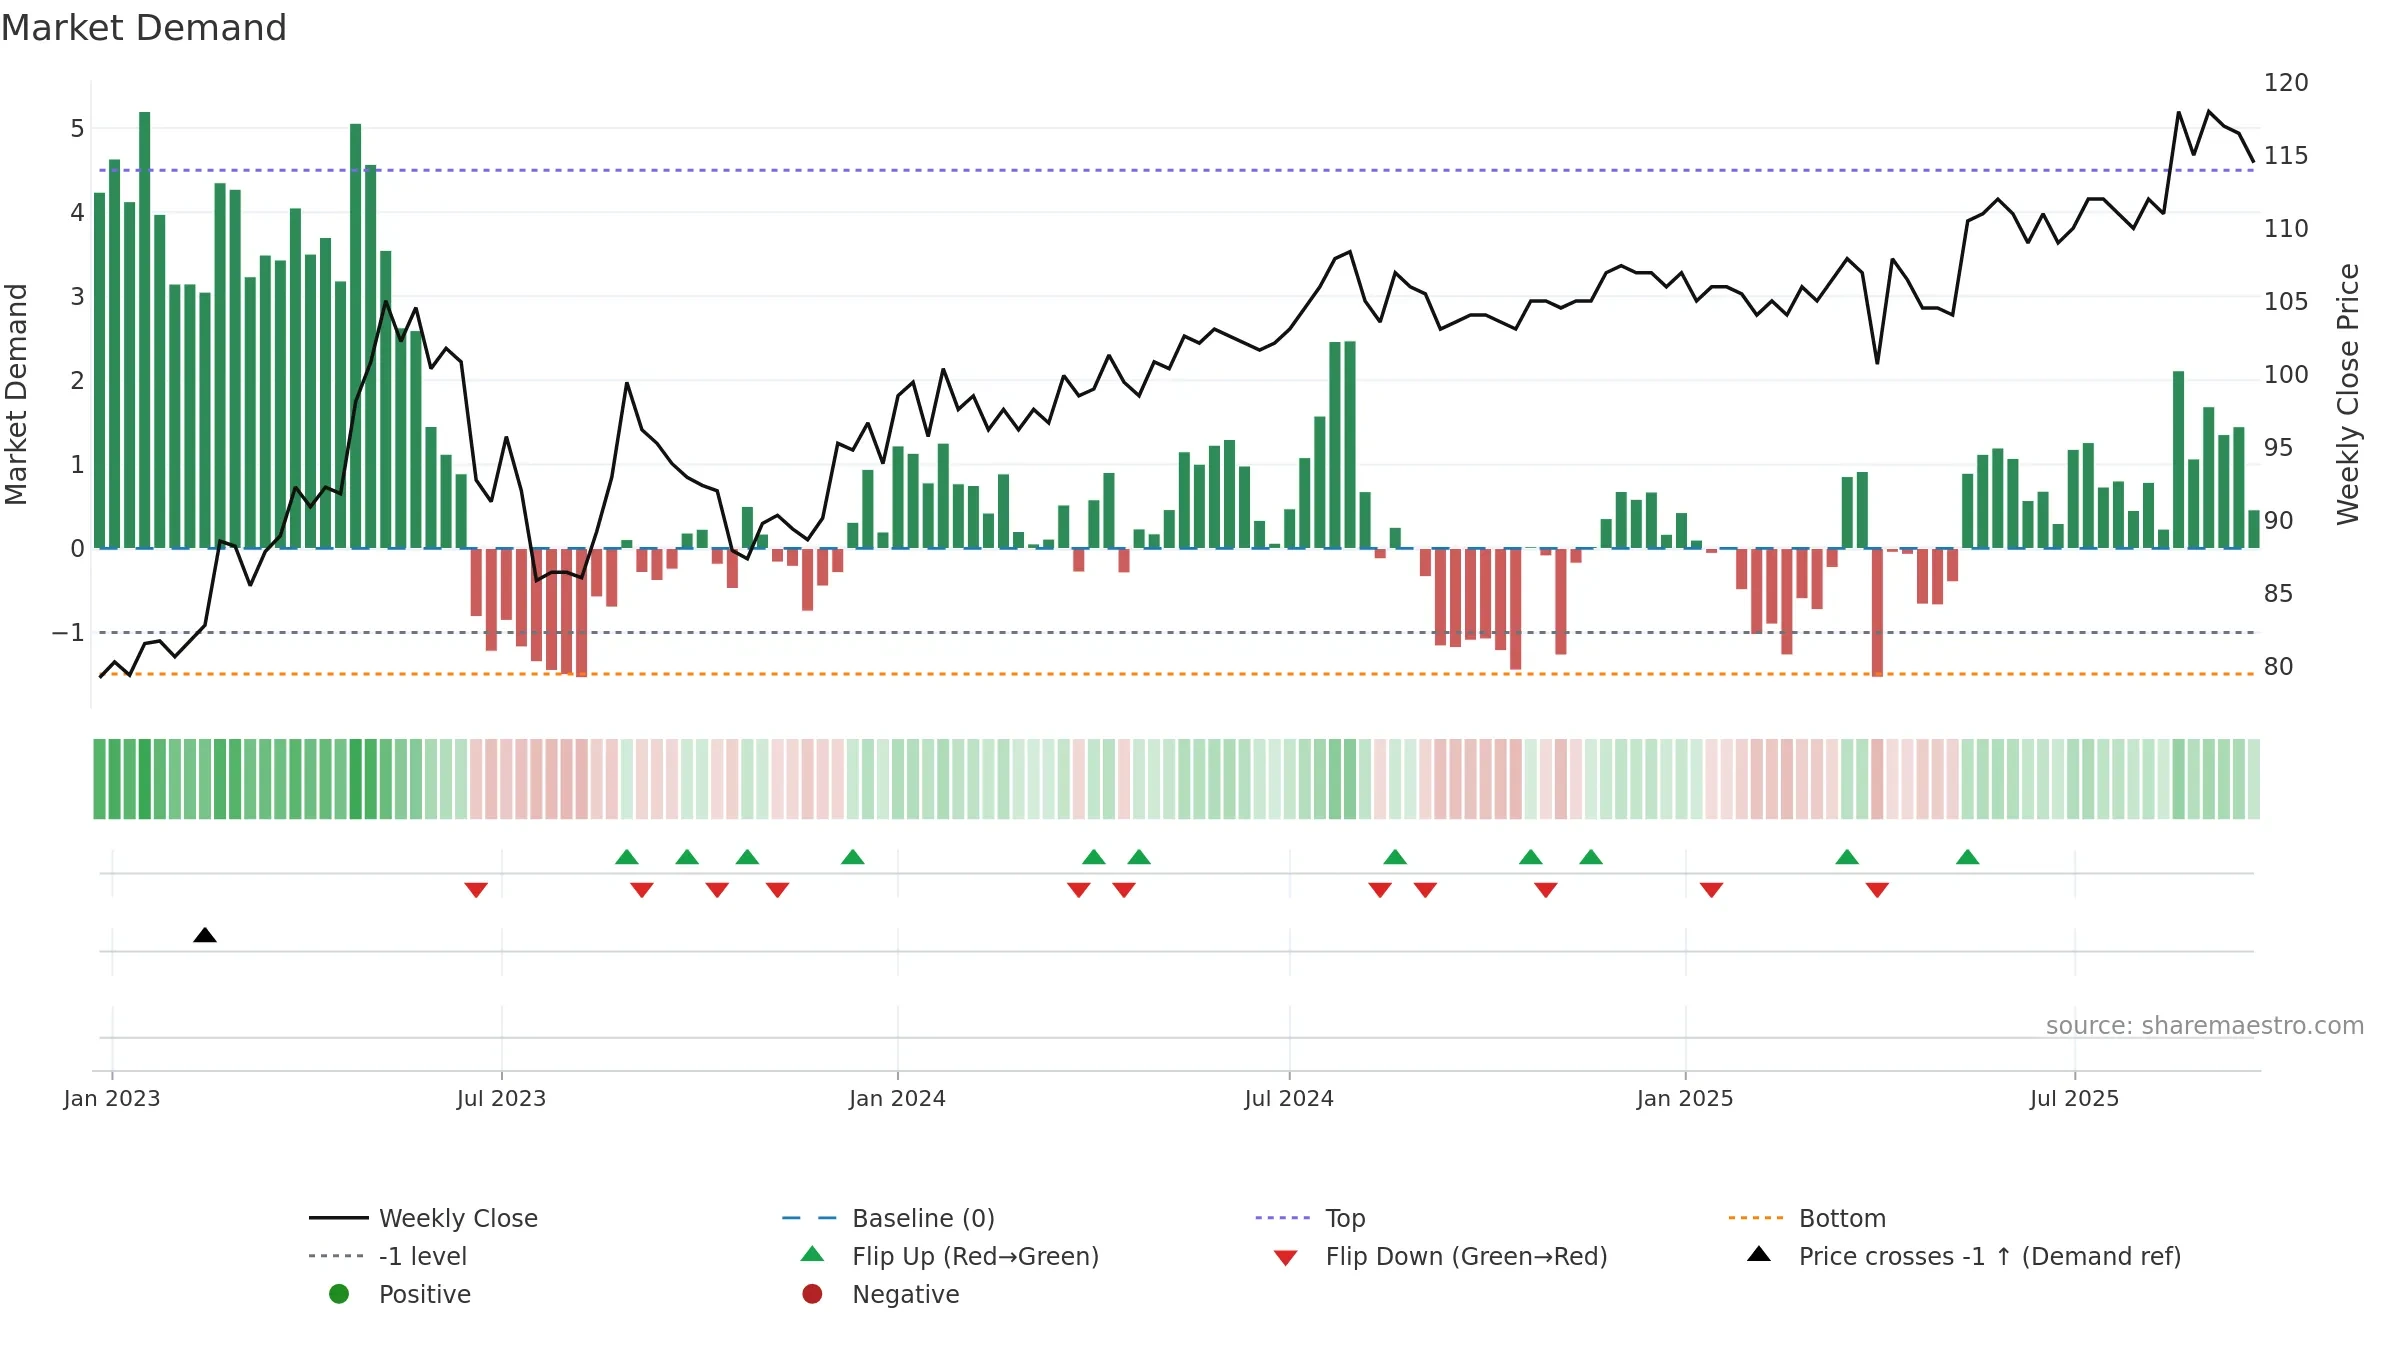Click the Weekly Close Price axis title
Viewport: 2400px width, 1350px height.
click(x=2348, y=394)
